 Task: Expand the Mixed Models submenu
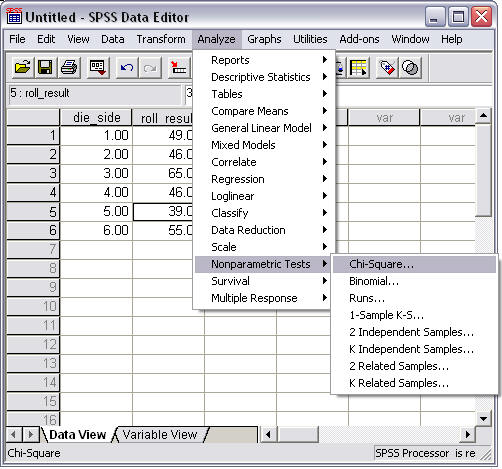pyautogui.click(x=264, y=145)
